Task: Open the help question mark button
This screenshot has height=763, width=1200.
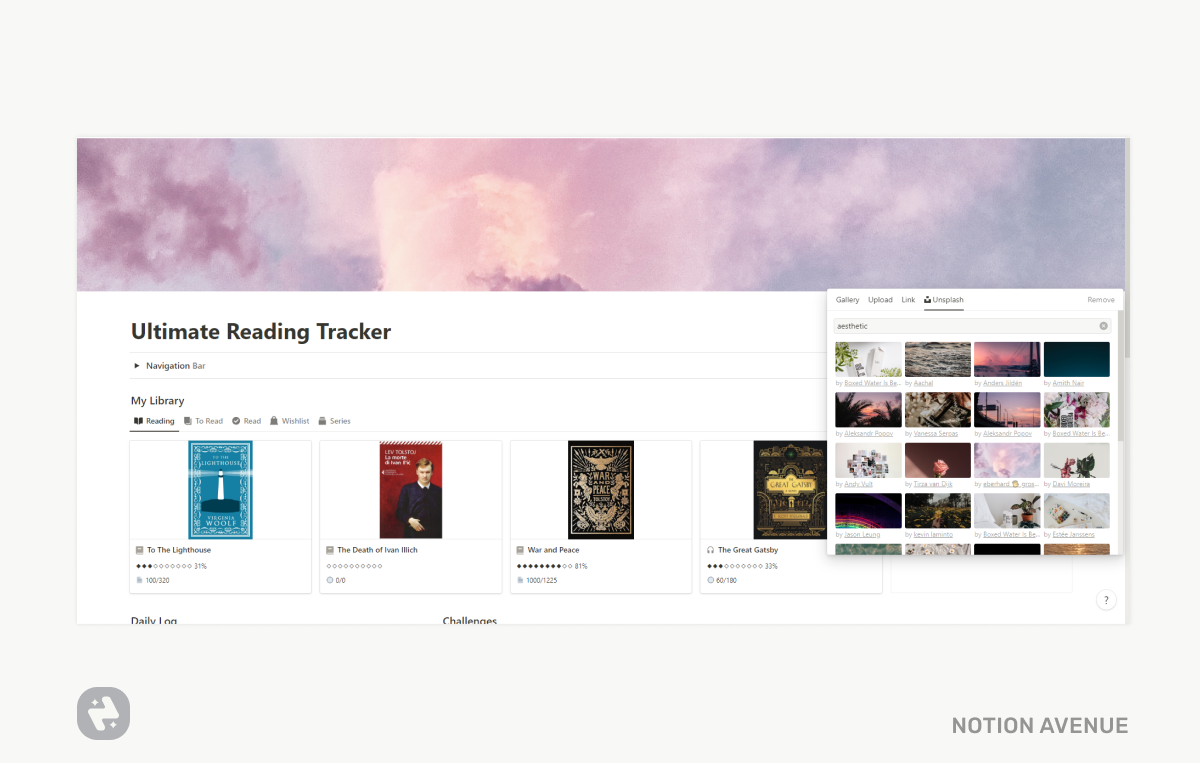Action: (1106, 600)
